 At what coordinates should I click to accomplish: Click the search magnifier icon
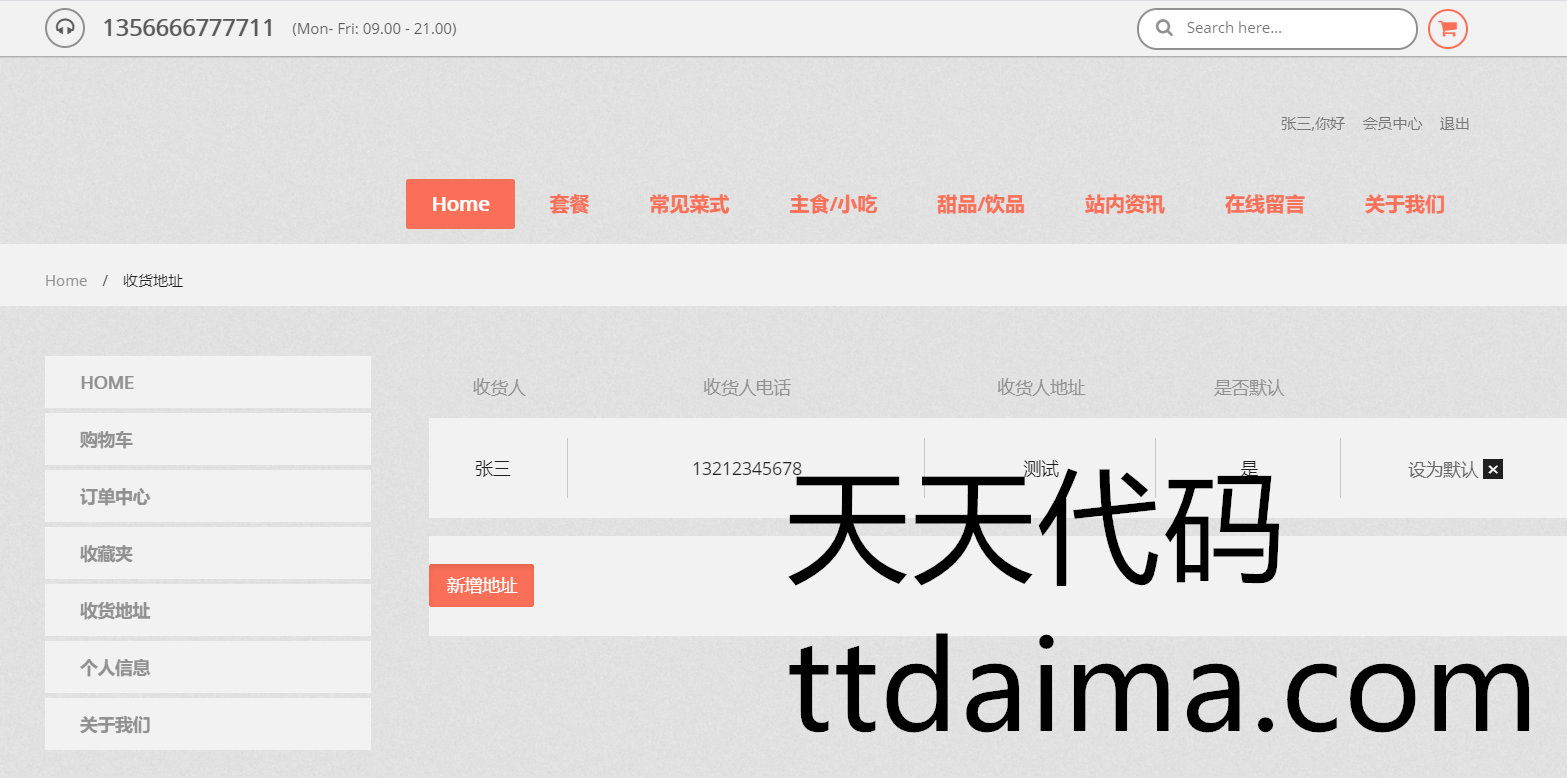[1164, 28]
